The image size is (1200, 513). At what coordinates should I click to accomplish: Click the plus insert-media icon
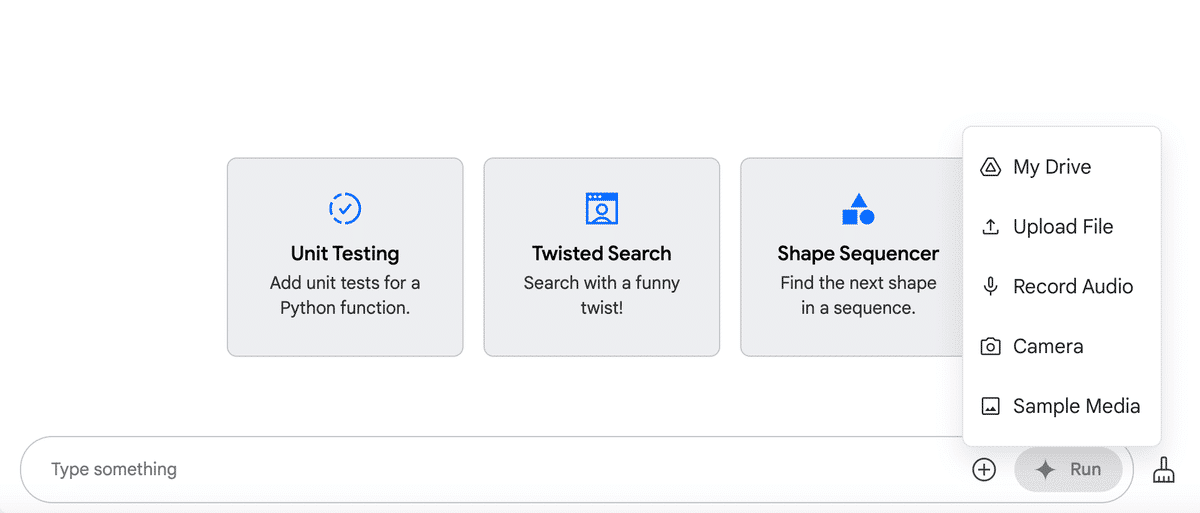[984, 469]
